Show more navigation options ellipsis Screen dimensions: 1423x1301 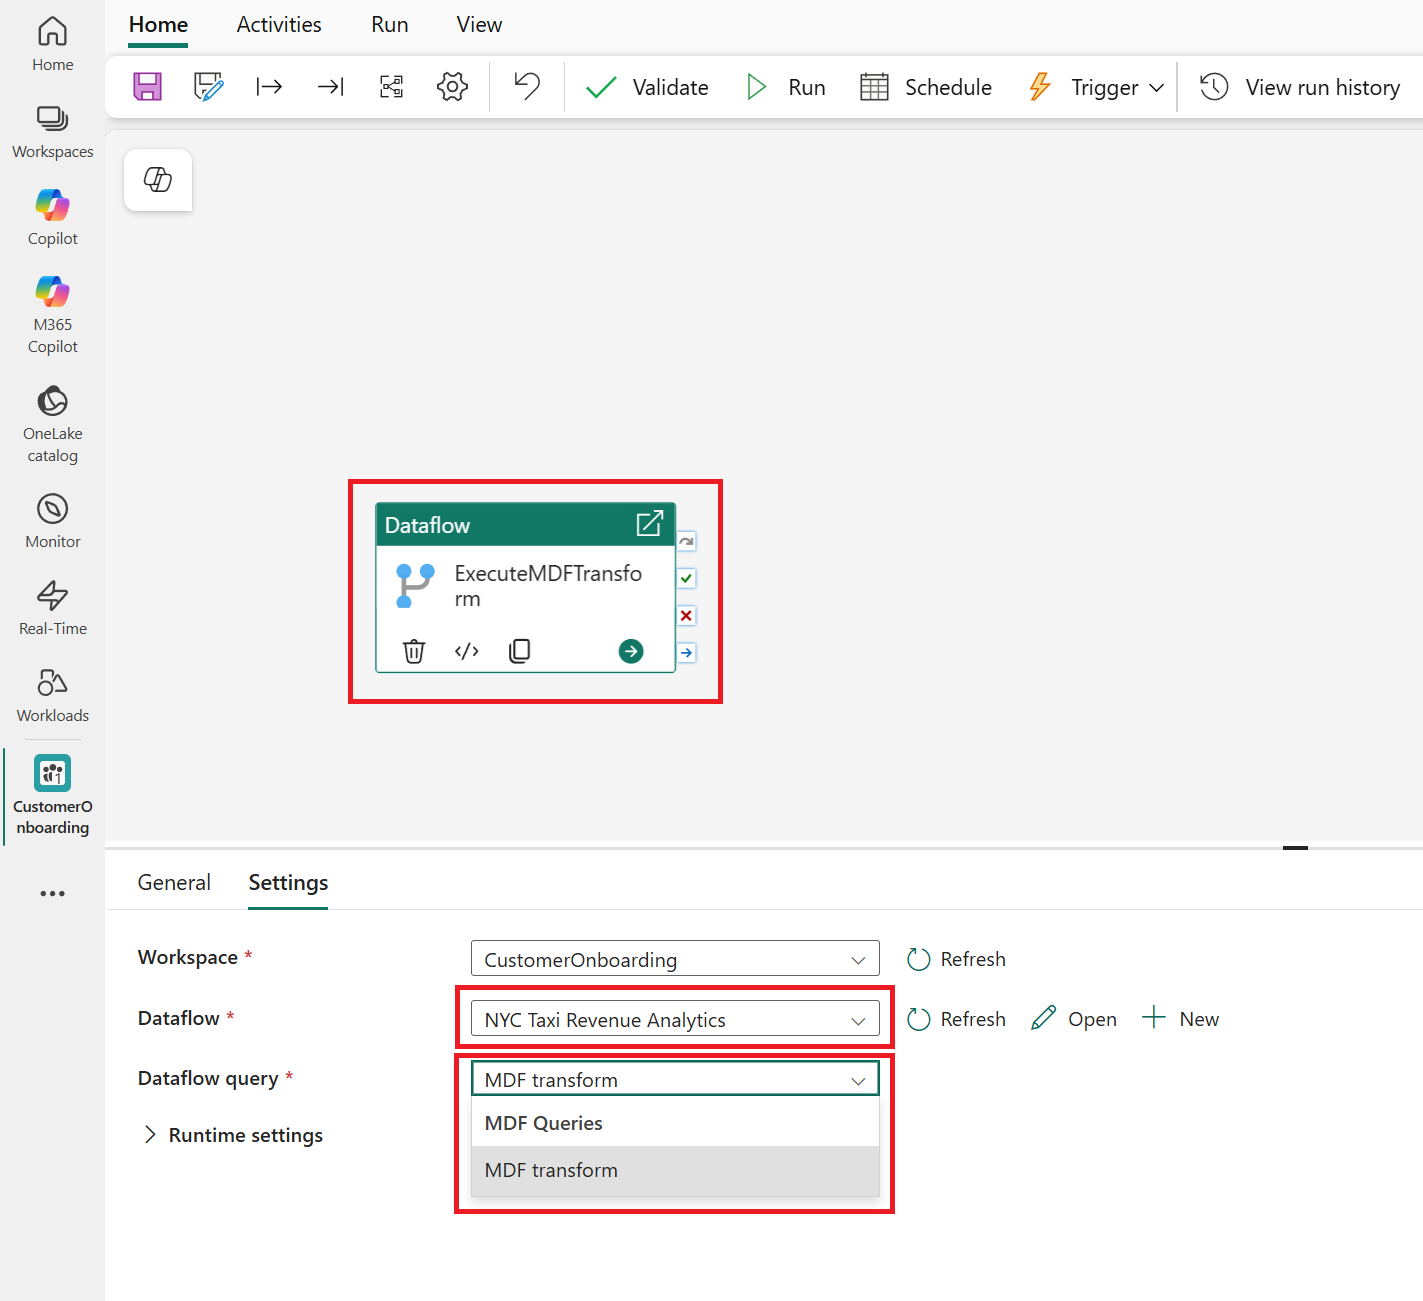point(52,893)
